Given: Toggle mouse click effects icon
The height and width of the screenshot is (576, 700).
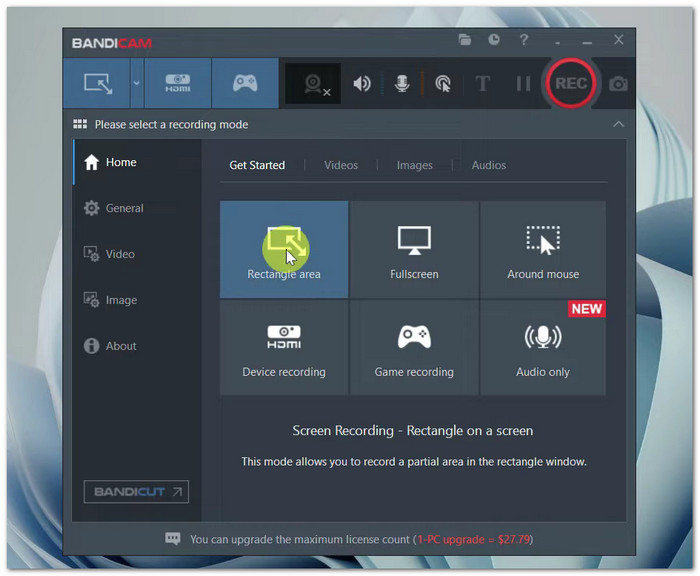Looking at the screenshot, I should click(442, 83).
